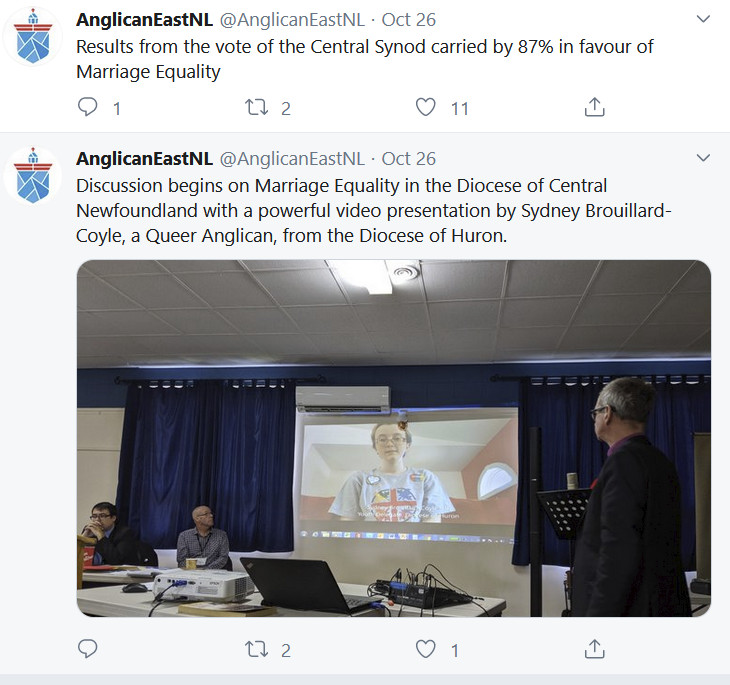This screenshot has width=730, height=685.
Task: Retweet the Diocese of Central Newfoundland discussion tweet
Action: coord(257,649)
